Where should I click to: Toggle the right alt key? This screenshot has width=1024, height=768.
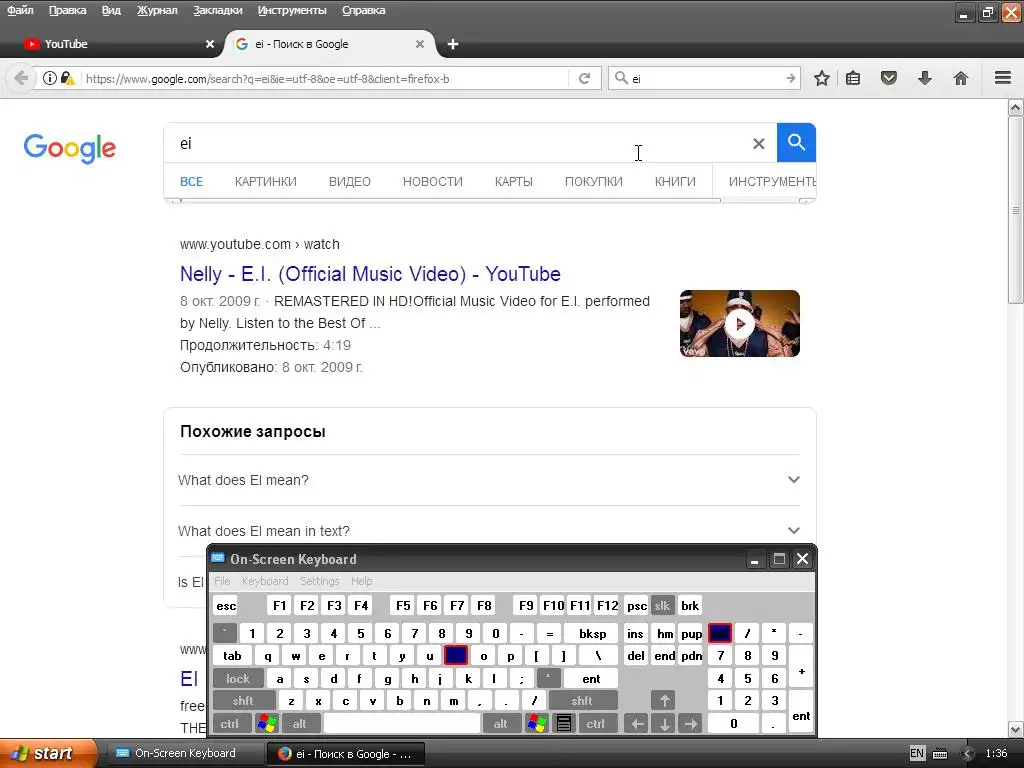(x=500, y=724)
